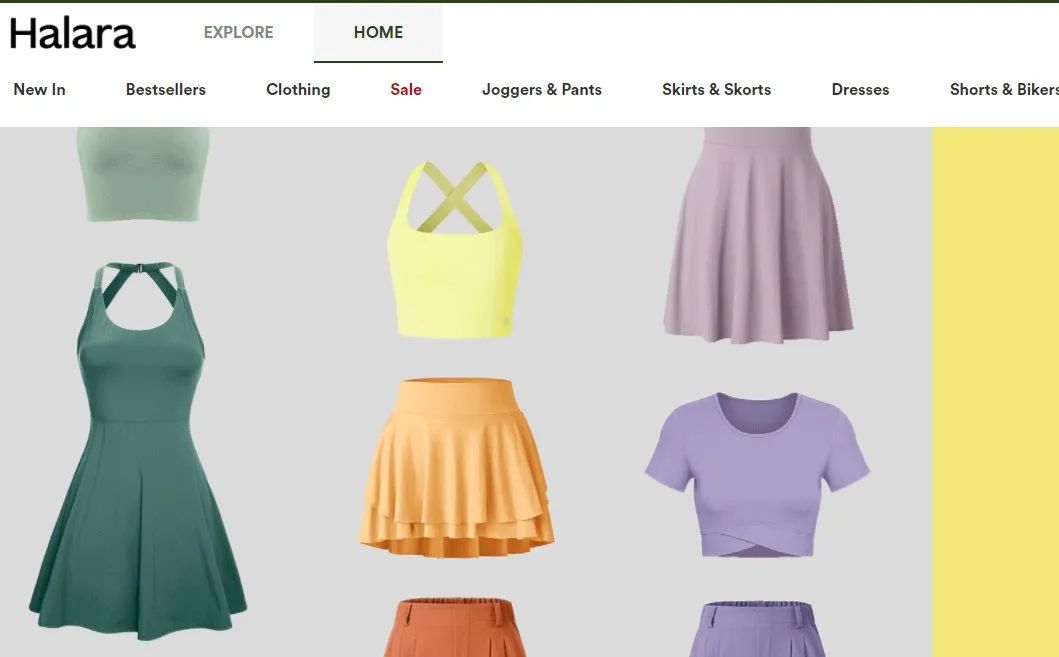Open the Clothing menu
The width and height of the screenshot is (1059, 657).
click(298, 89)
